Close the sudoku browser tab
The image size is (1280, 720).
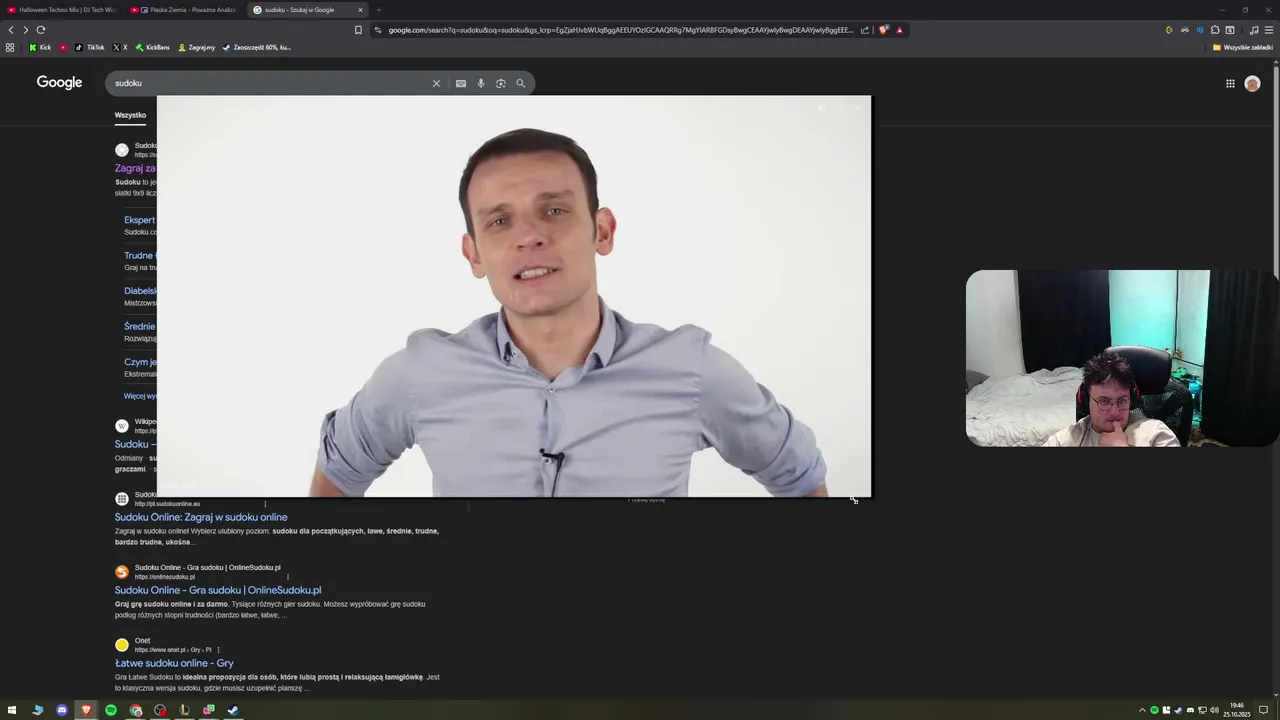point(360,10)
